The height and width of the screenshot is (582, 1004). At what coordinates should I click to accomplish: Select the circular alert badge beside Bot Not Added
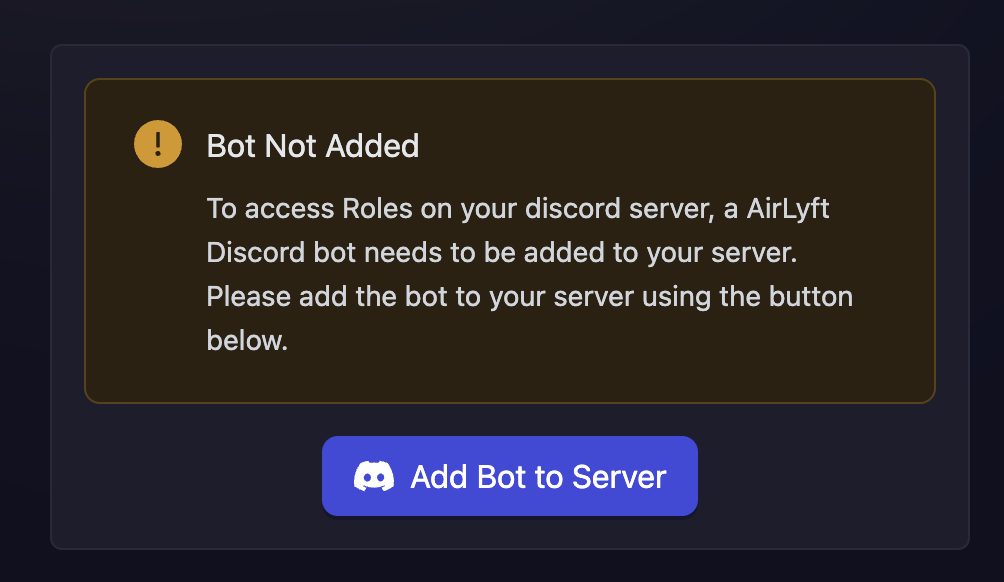[x=157, y=144]
